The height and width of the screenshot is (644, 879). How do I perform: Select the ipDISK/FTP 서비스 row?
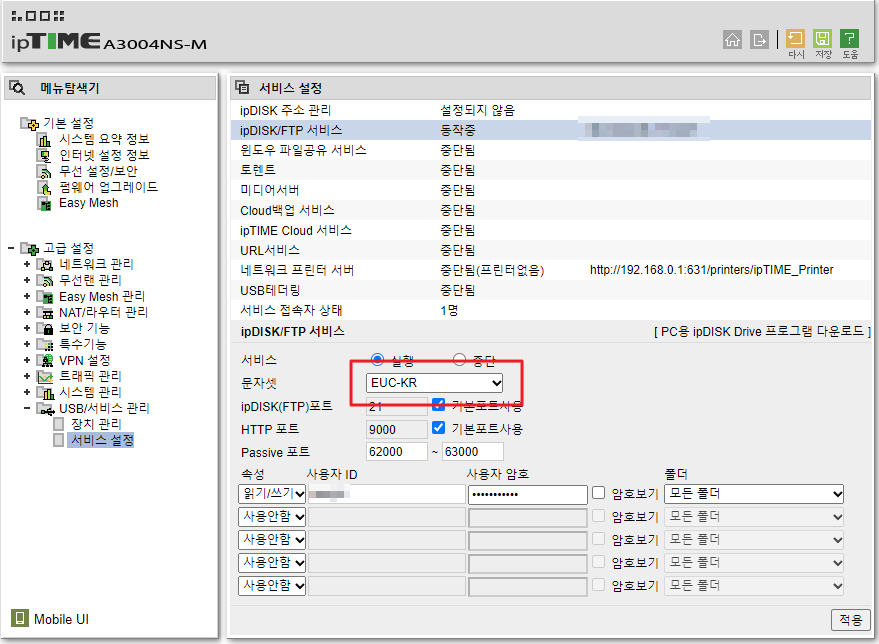point(550,130)
